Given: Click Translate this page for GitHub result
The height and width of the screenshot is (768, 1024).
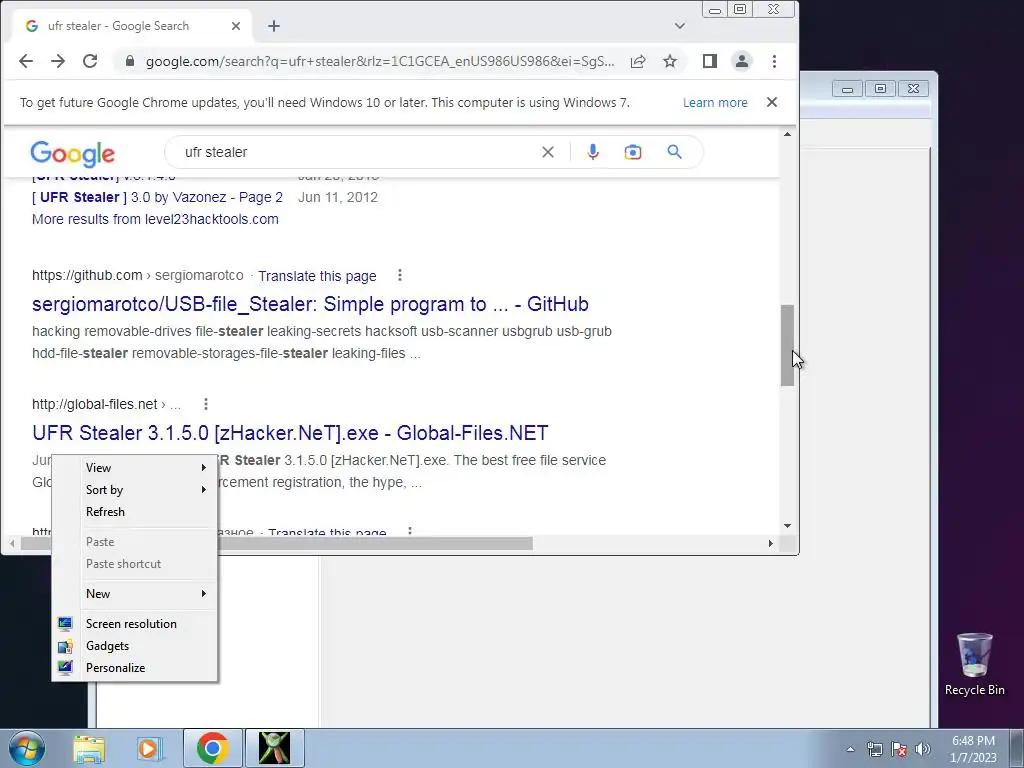Looking at the screenshot, I should click(x=317, y=276).
